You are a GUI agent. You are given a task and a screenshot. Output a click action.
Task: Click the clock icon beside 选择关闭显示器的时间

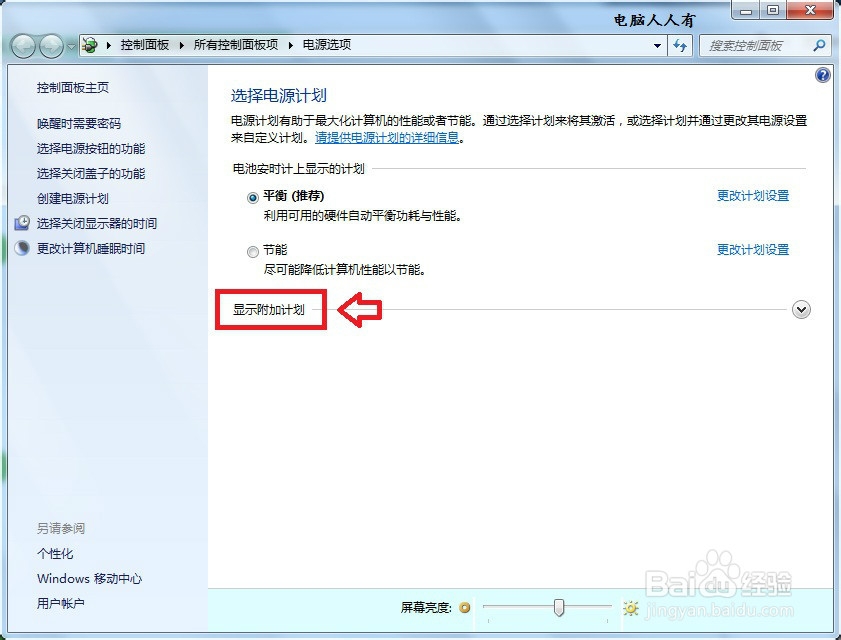point(22,222)
